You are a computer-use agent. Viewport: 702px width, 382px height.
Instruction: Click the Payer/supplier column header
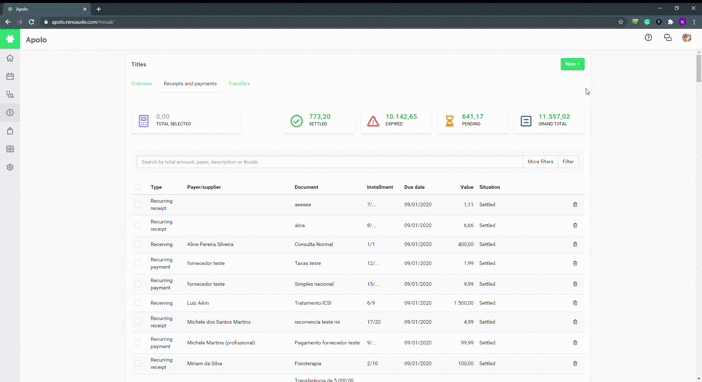(x=204, y=187)
